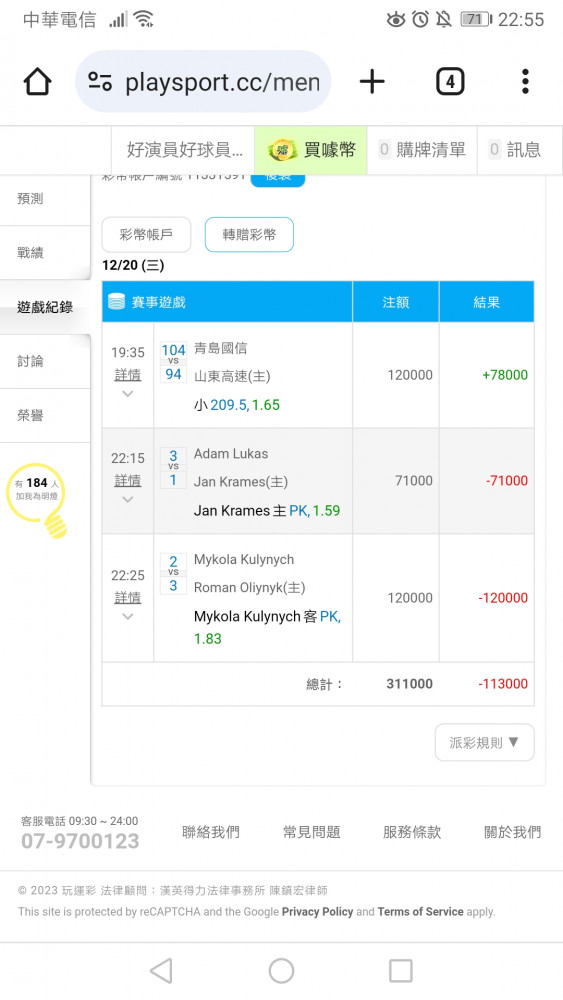Click the -71000 result value

[x=507, y=481]
